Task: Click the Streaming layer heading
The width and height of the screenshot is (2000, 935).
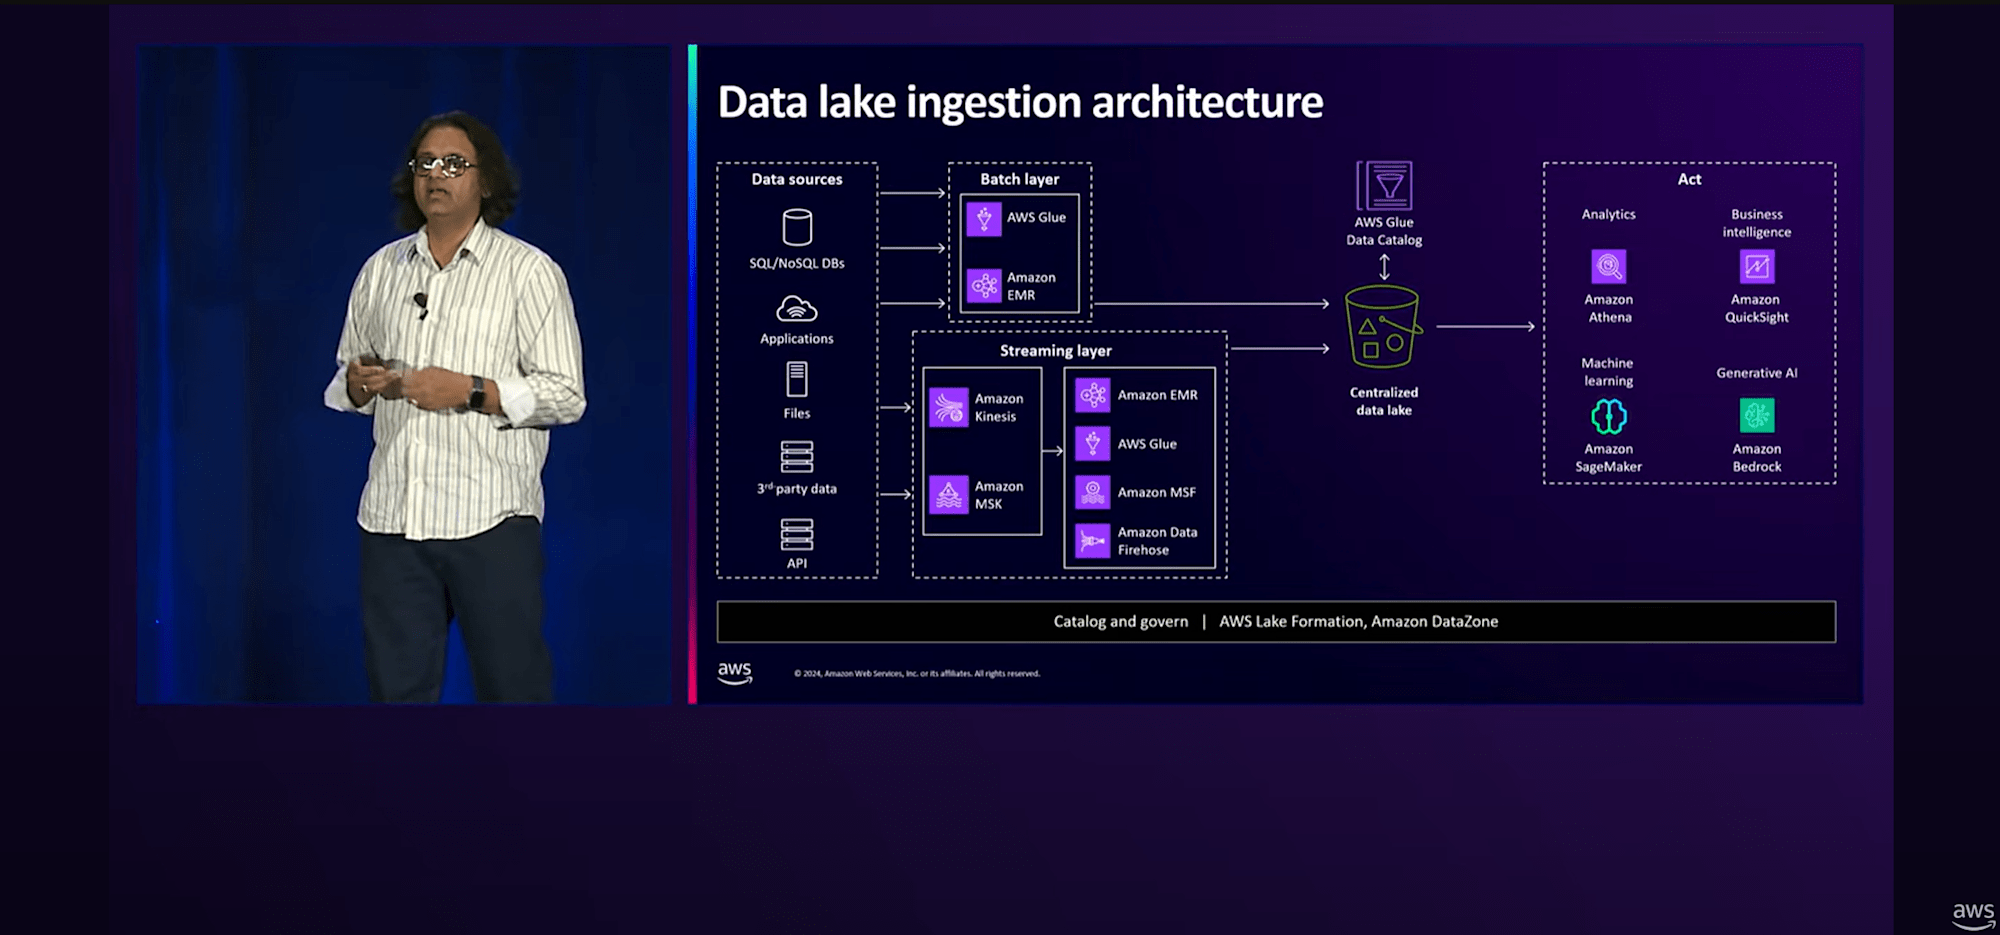Action: click(1056, 351)
